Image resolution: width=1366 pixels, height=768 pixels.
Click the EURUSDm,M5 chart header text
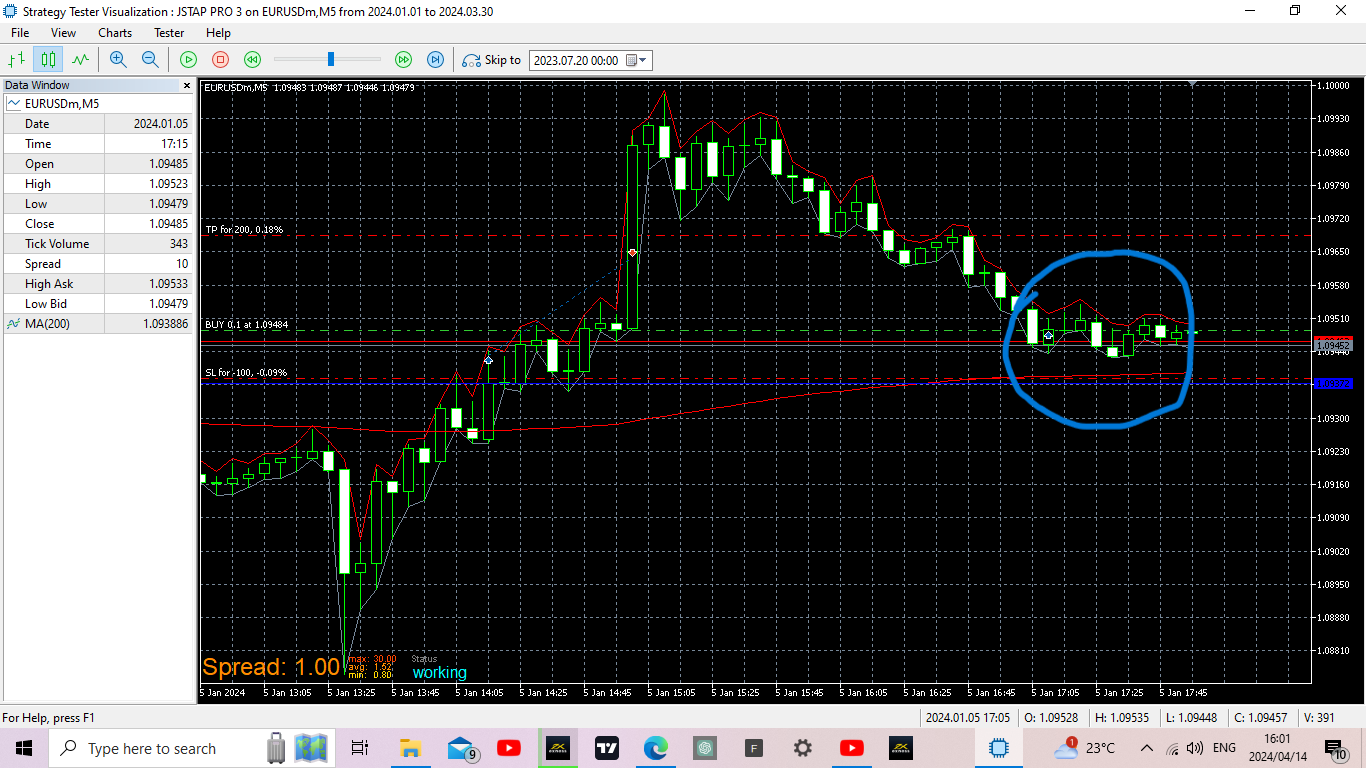(309, 88)
